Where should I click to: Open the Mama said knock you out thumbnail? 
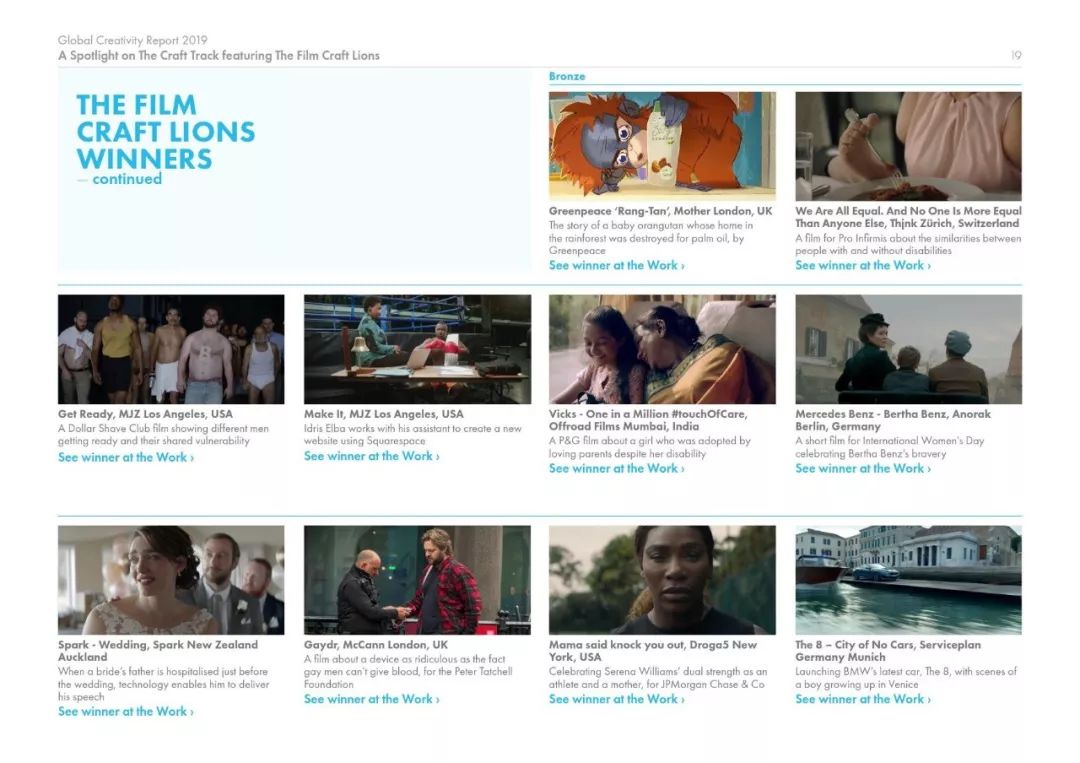[x=662, y=580]
